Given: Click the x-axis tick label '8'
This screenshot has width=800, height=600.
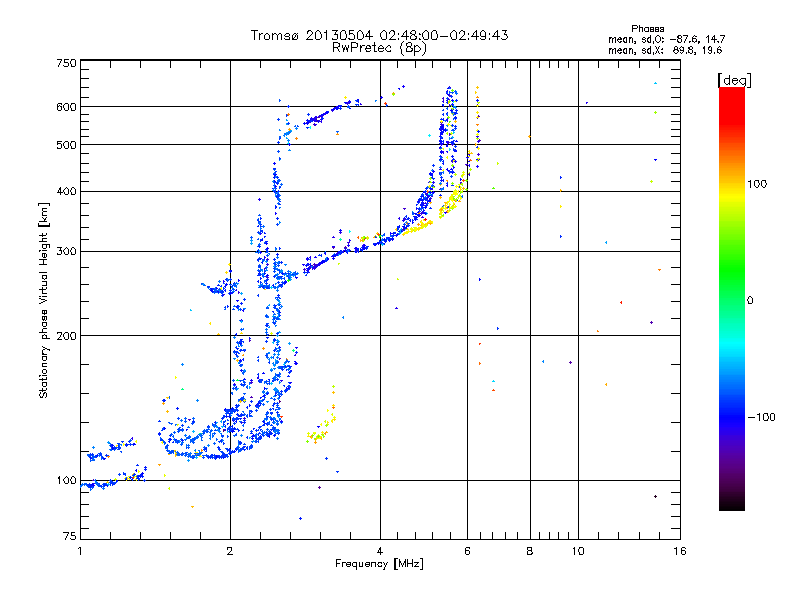Looking at the screenshot, I should (530, 551).
